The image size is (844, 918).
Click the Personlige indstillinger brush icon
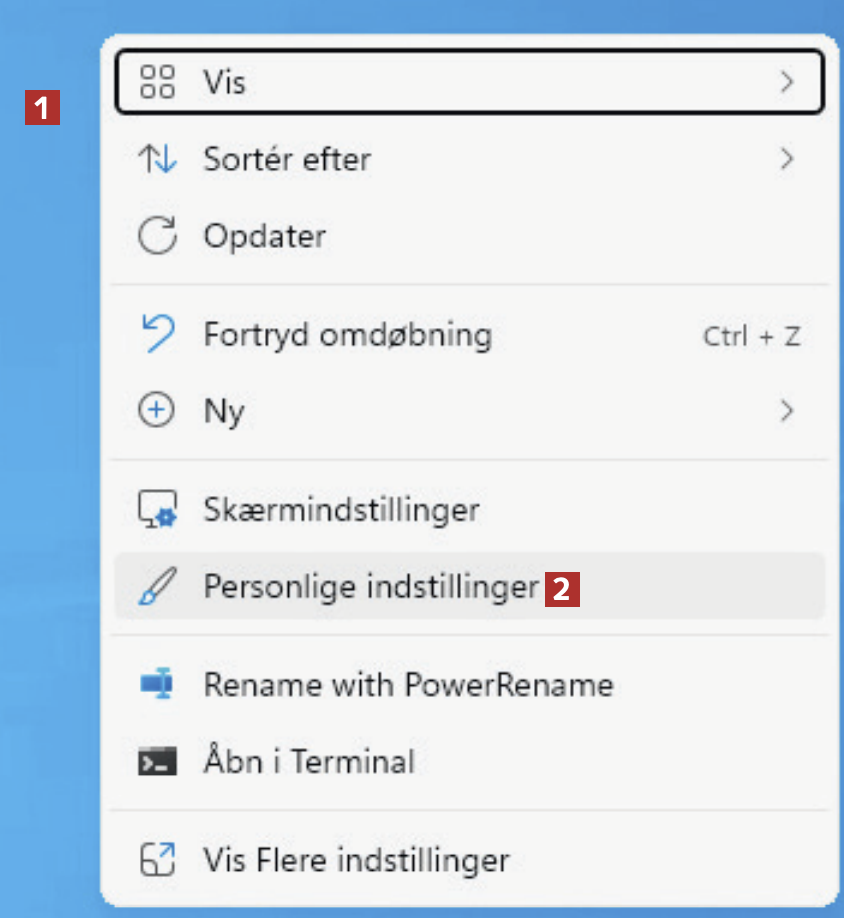[157, 587]
